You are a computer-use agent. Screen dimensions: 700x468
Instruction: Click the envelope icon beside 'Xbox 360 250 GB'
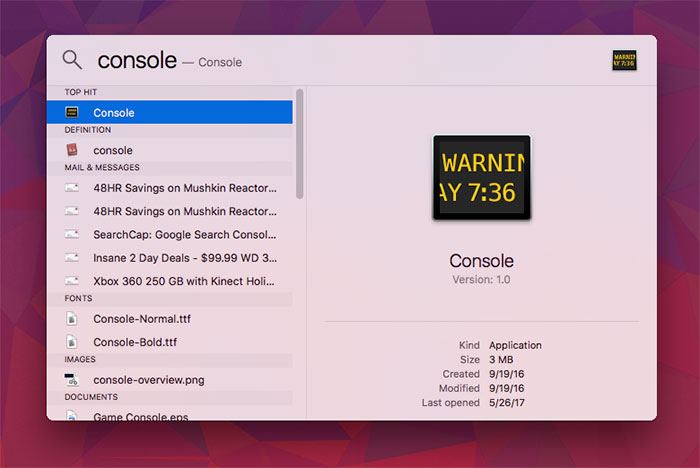(x=72, y=281)
